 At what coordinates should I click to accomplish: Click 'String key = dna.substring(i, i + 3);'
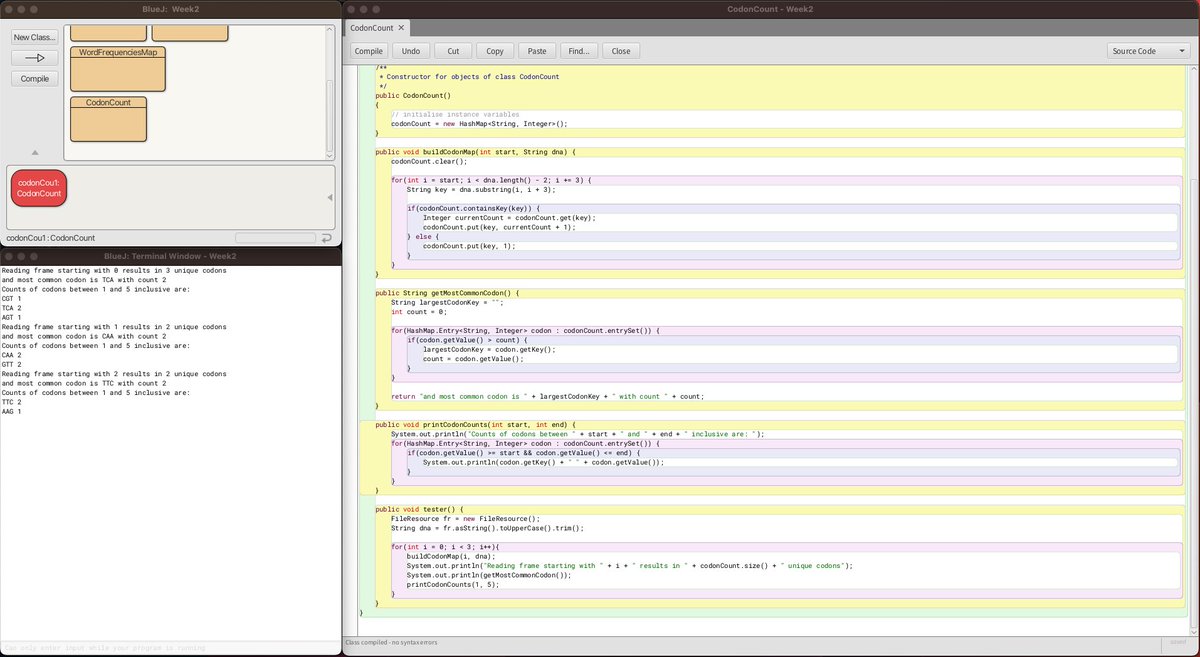click(x=480, y=189)
